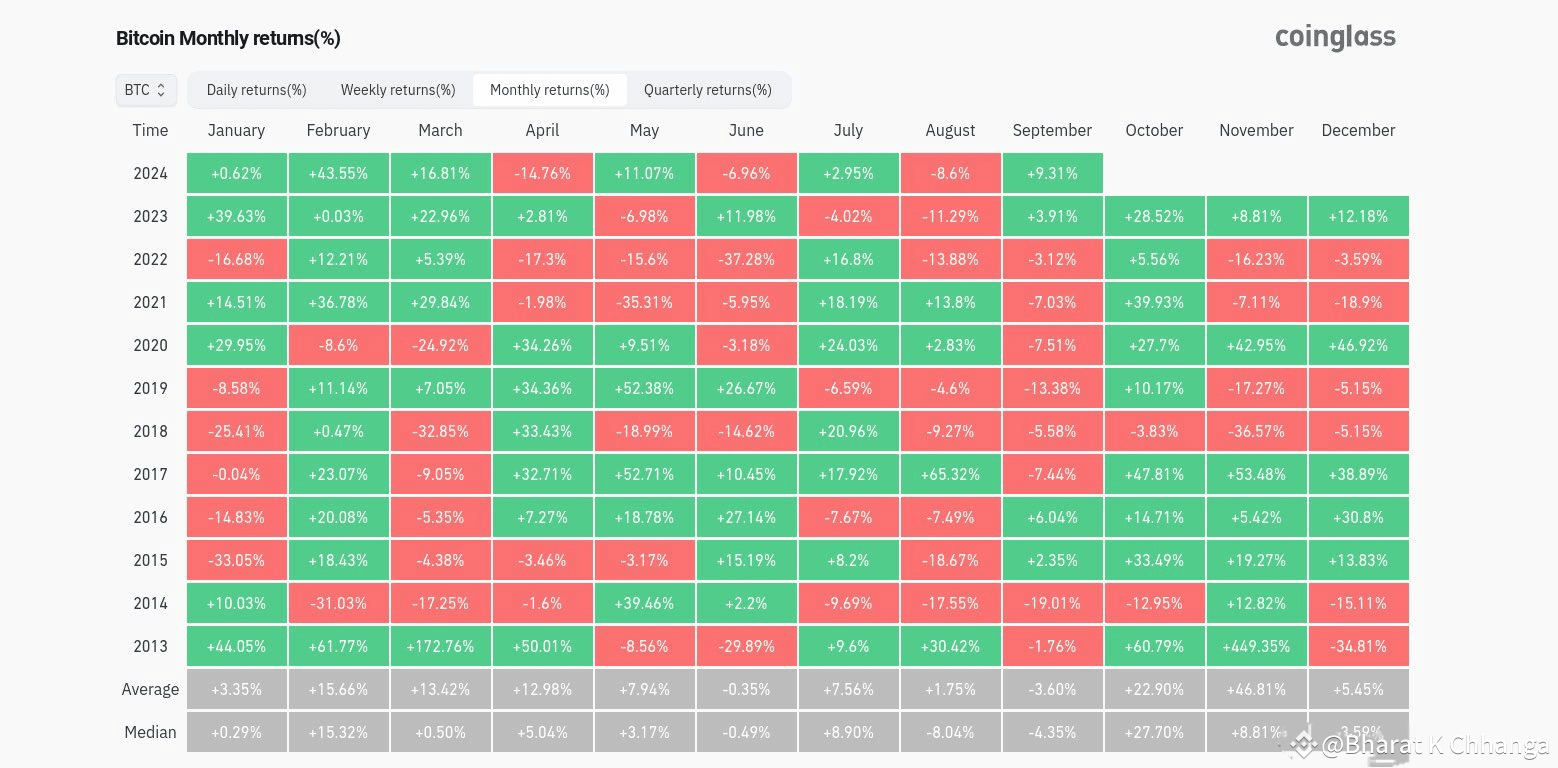Open the Quarterly returns(%) tab
The height and width of the screenshot is (768, 1558).
pos(707,90)
